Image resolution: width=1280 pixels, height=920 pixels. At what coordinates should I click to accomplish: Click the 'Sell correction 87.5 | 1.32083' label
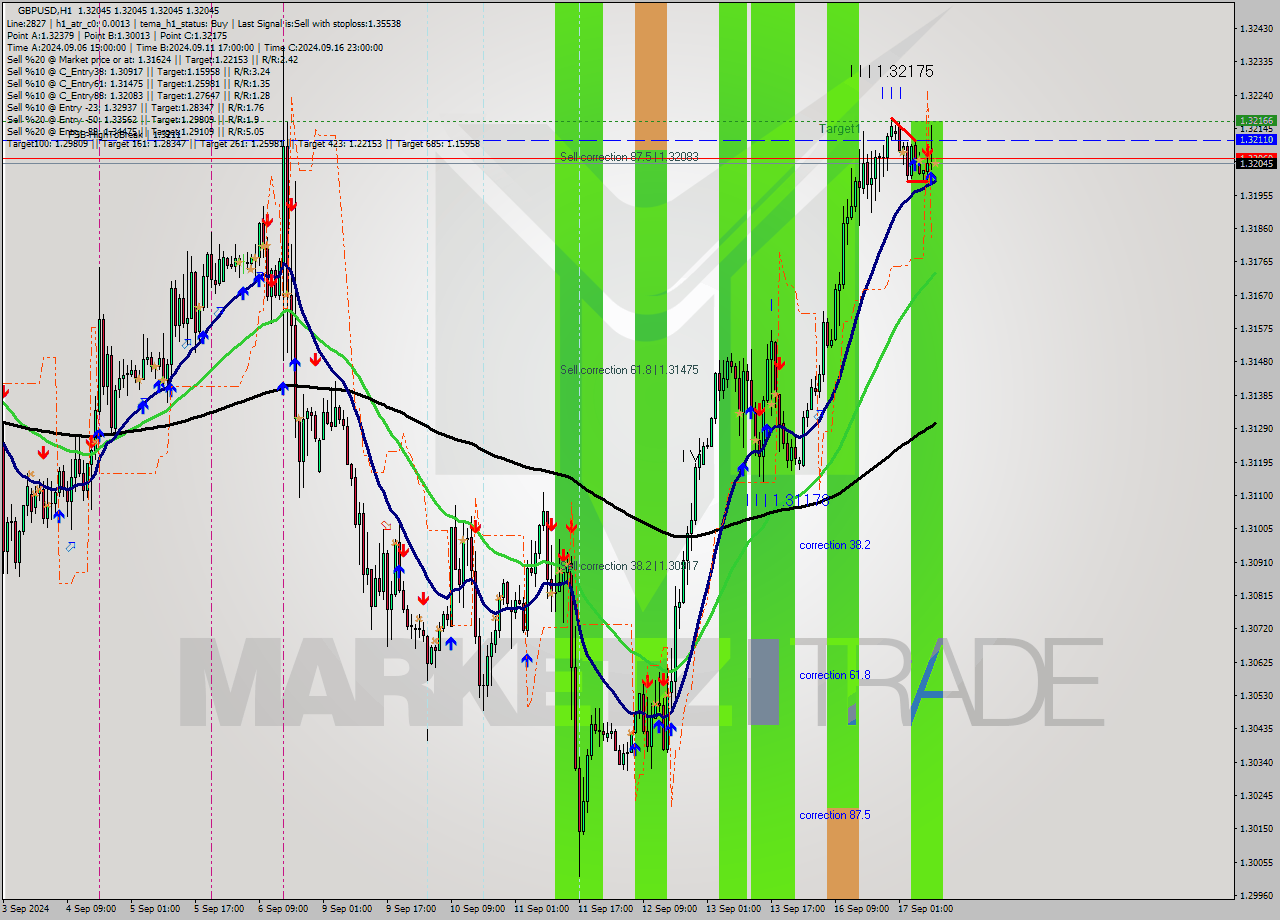click(629, 157)
